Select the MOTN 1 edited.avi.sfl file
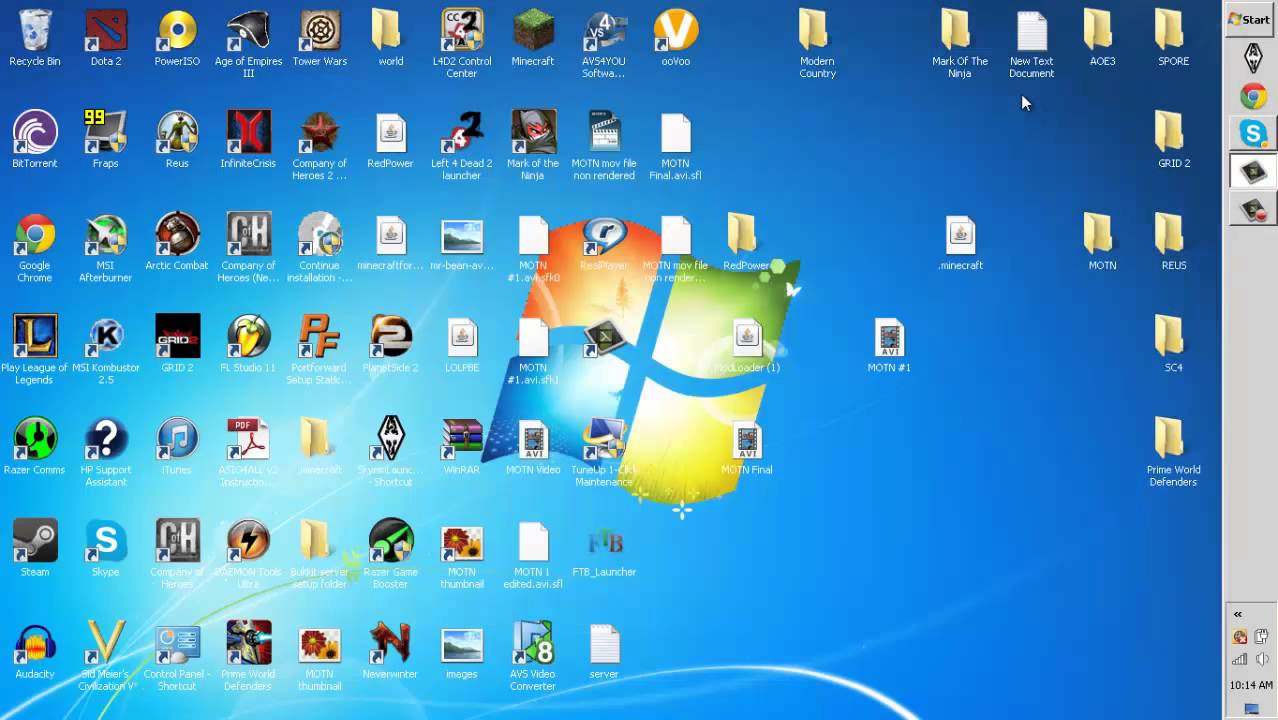 533,542
